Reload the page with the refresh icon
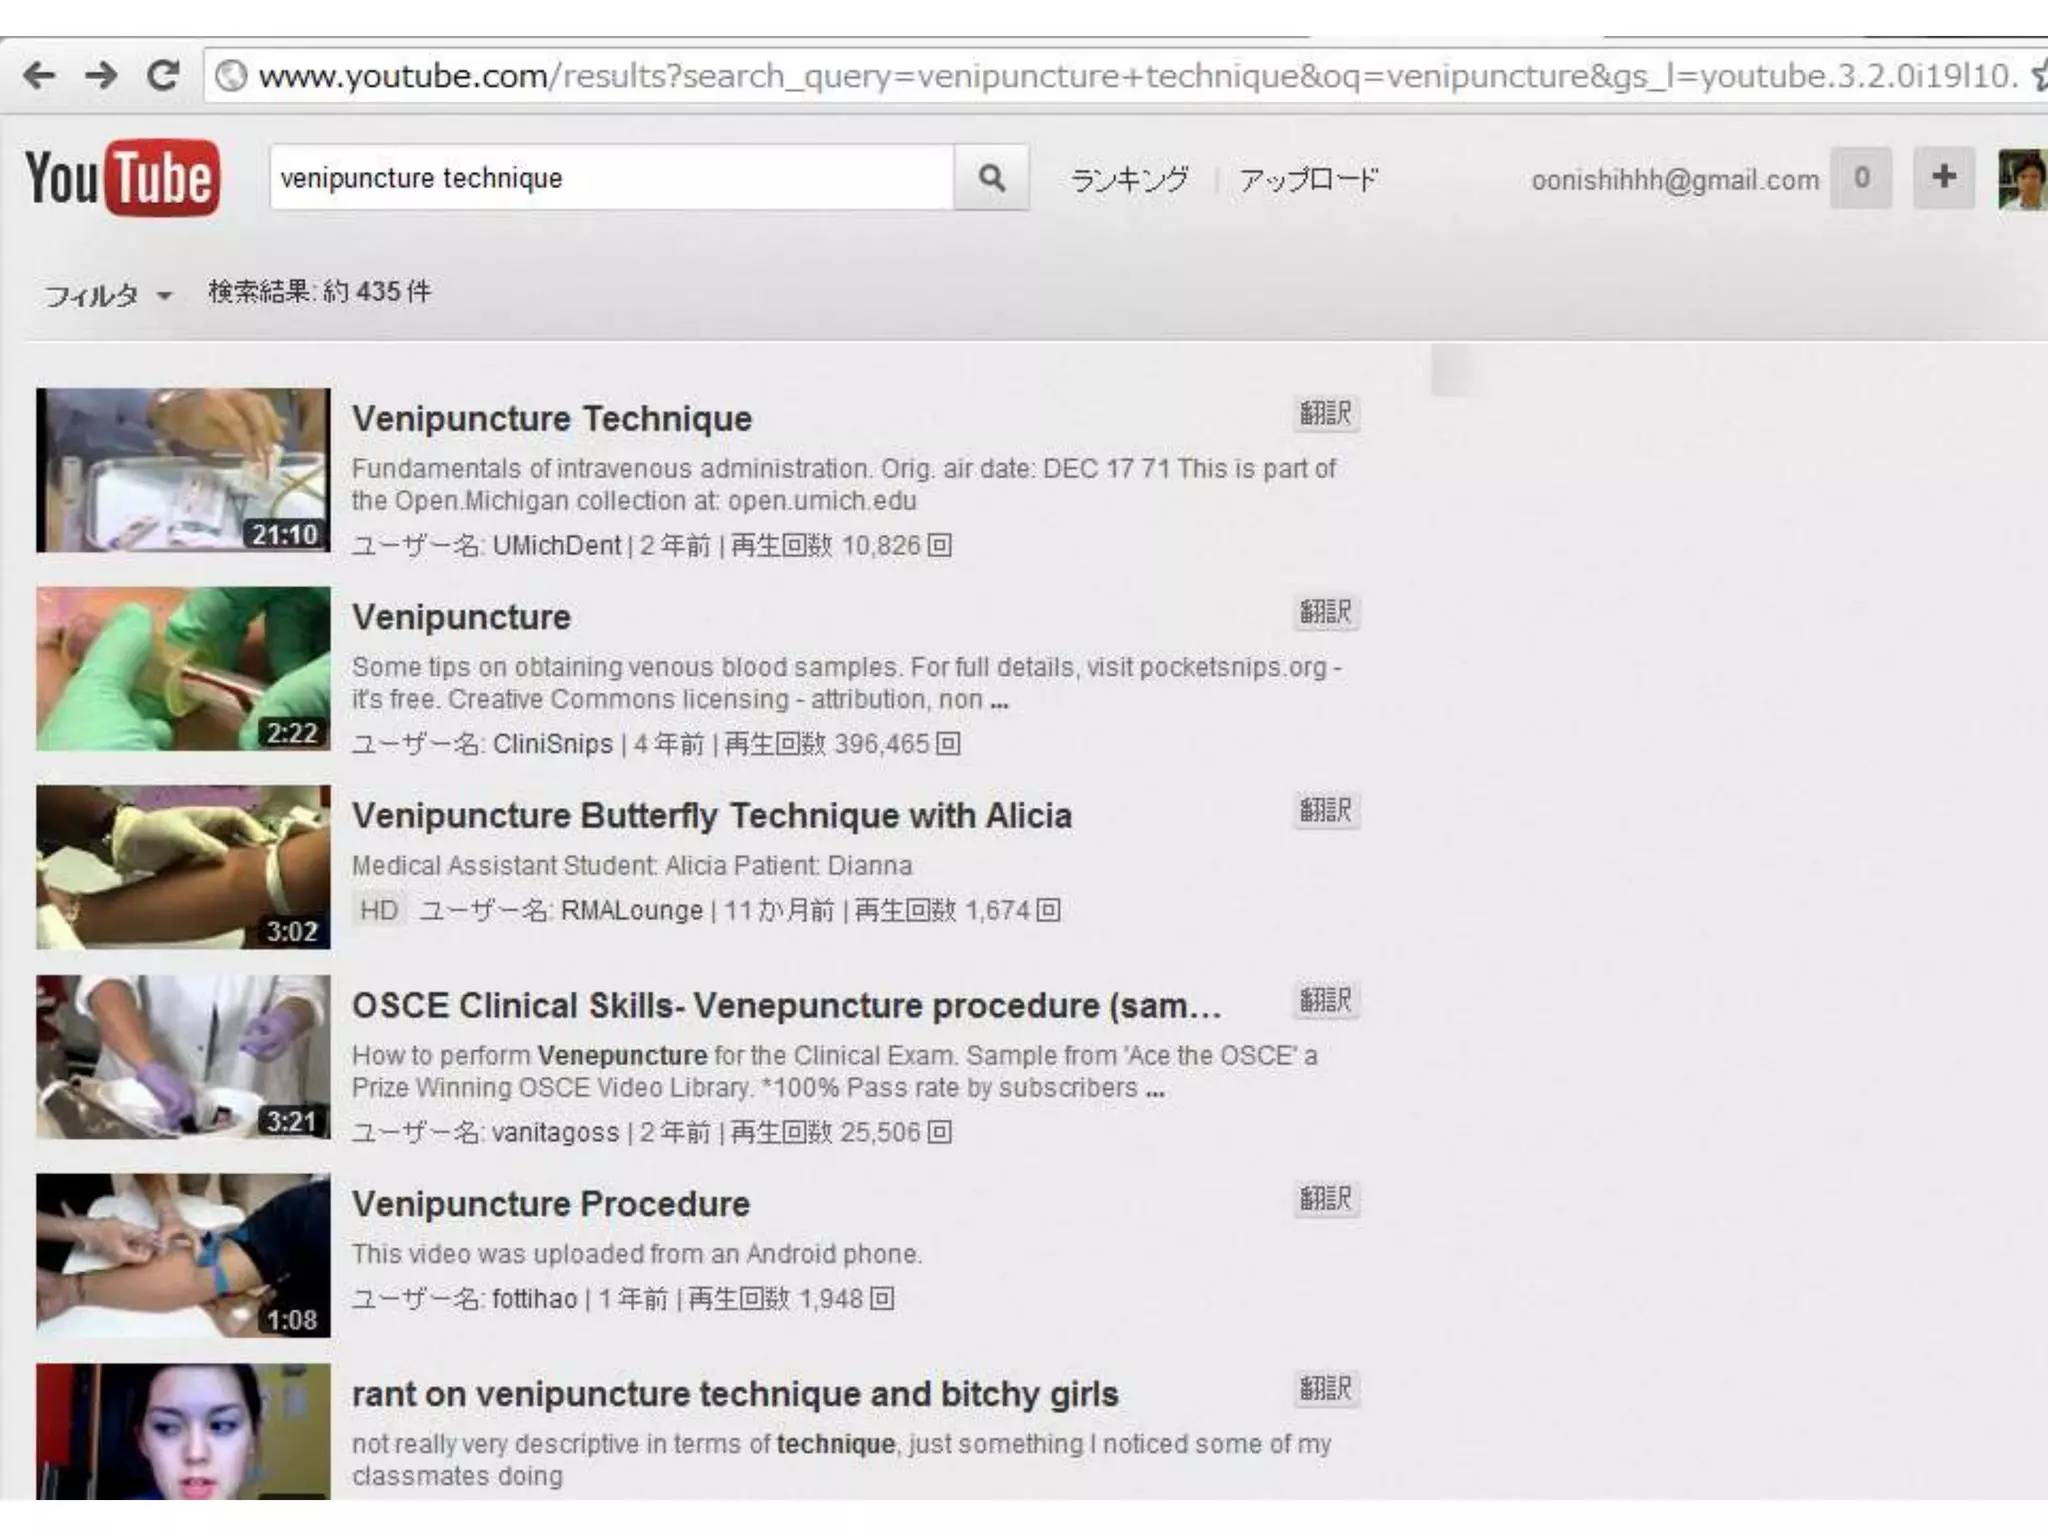This screenshot has height=1536, width=2048. (163, 75)
